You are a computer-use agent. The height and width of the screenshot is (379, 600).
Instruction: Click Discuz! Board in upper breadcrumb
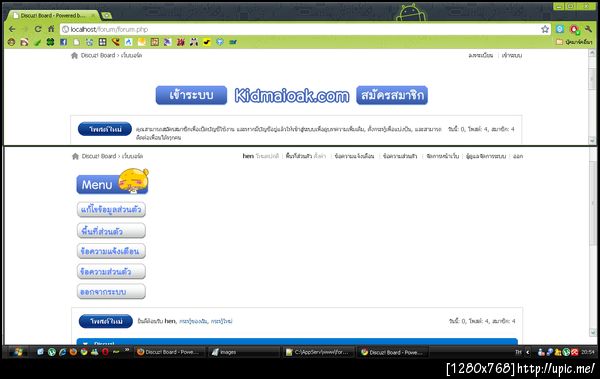click(x=98, y=56)
